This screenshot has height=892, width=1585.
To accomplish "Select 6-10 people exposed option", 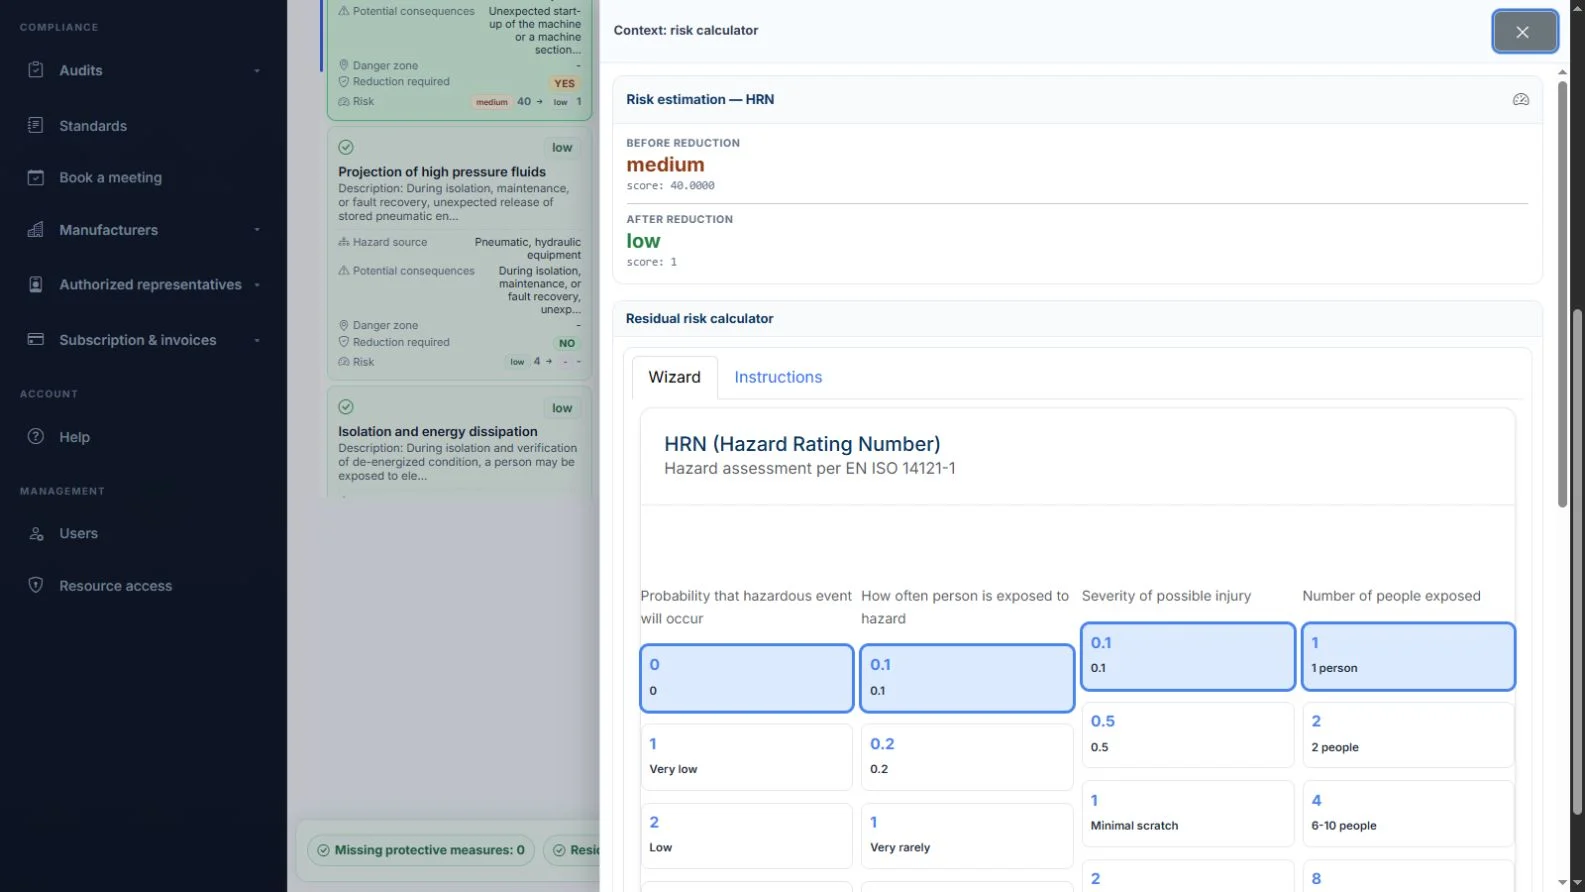I will point(1408,814).
